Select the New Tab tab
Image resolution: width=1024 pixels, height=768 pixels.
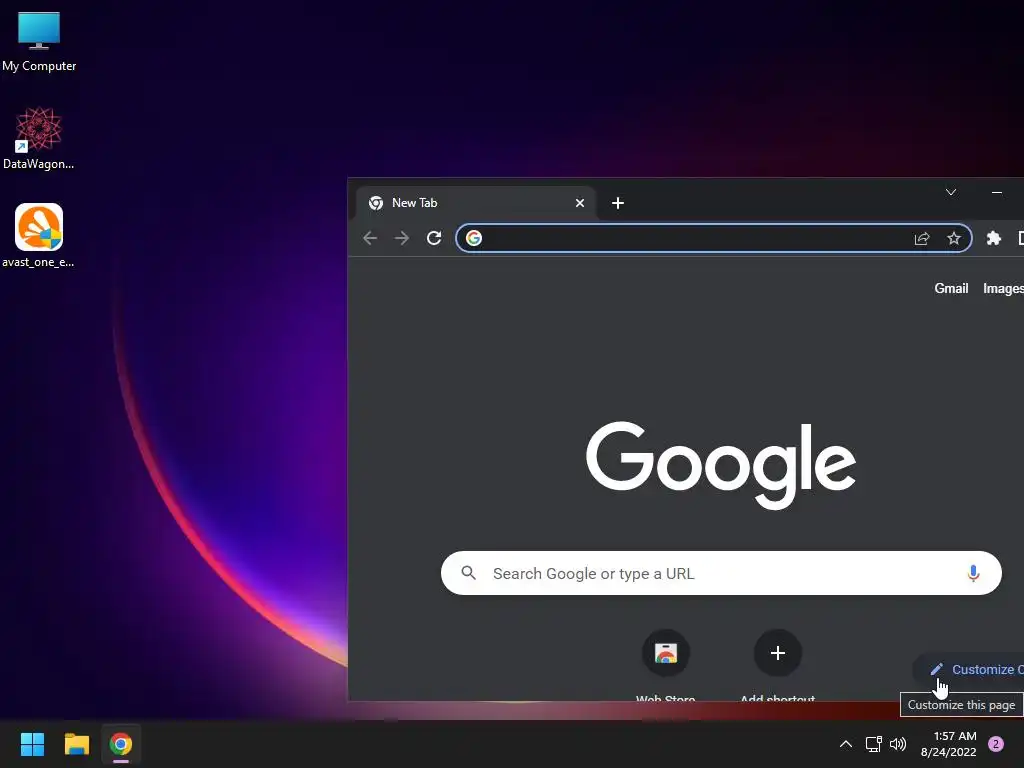coord(475,203)
